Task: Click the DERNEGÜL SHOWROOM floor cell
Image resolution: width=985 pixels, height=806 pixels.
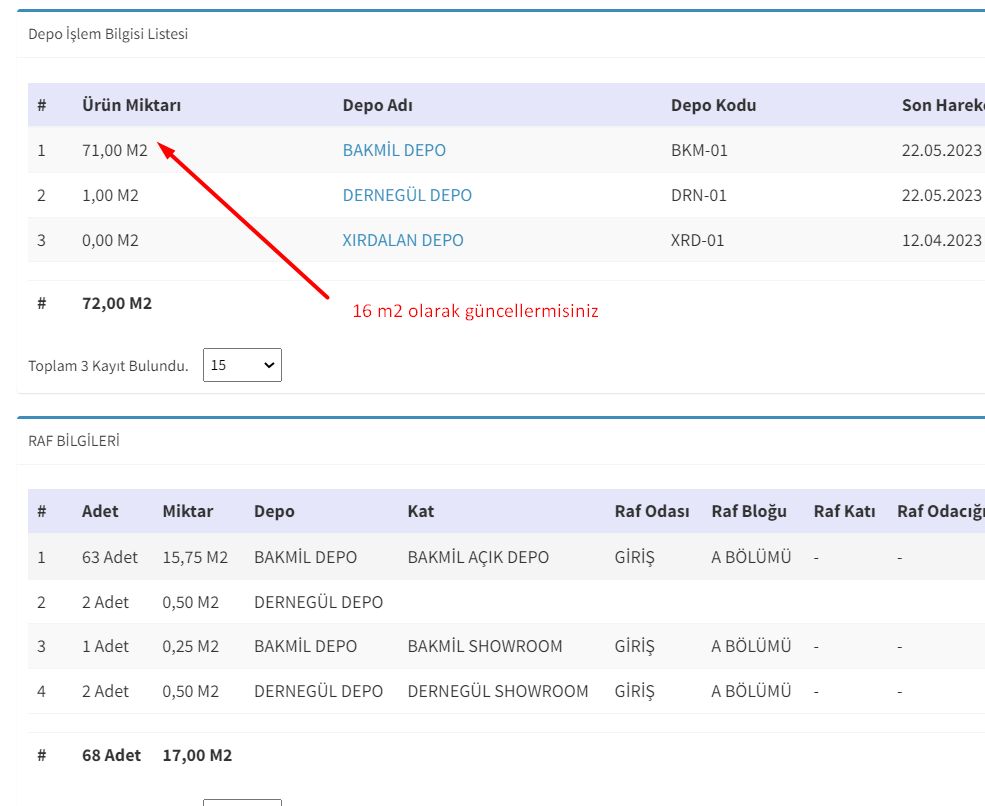Action: [x=498, y=692]
